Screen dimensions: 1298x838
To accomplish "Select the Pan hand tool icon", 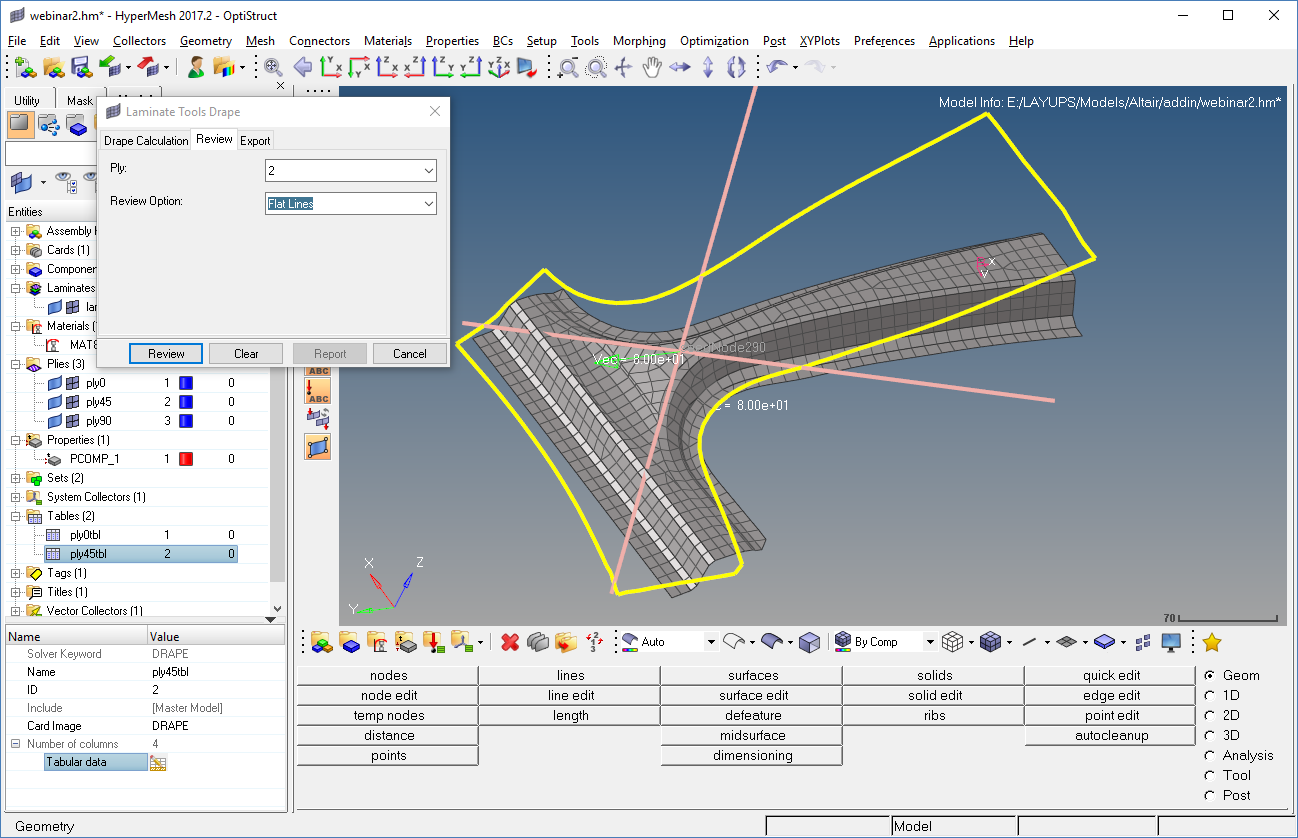I will (x=652, y=67).
